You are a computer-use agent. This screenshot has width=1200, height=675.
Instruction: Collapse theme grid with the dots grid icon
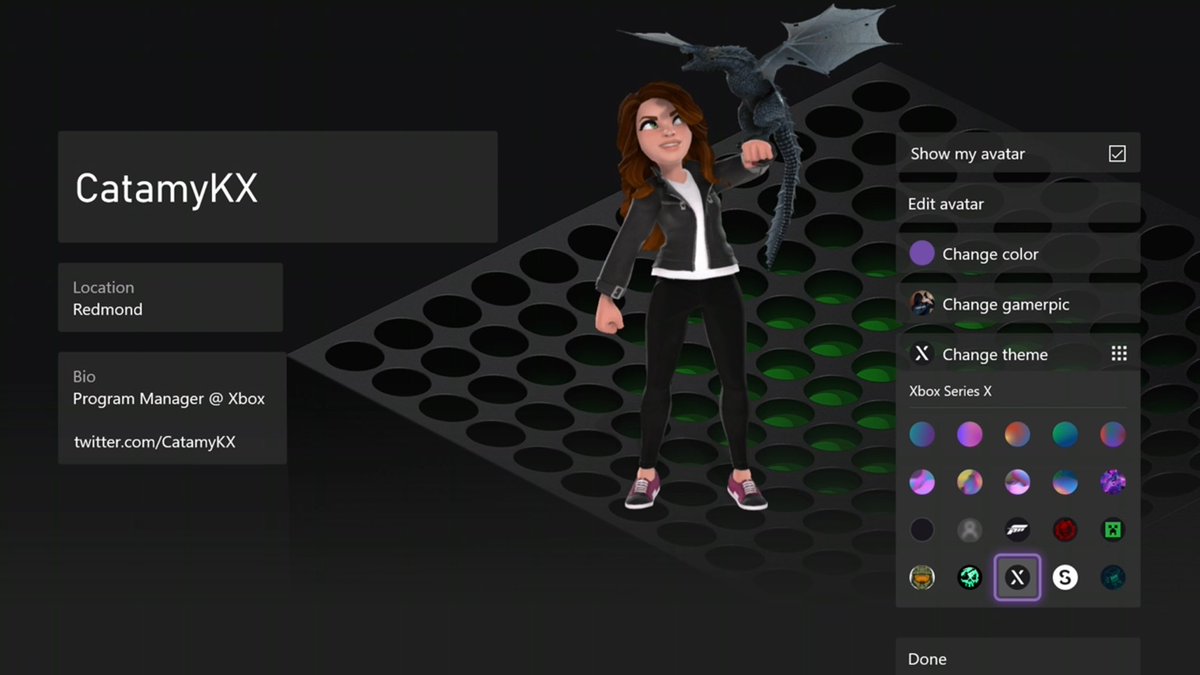(1119, 354)
